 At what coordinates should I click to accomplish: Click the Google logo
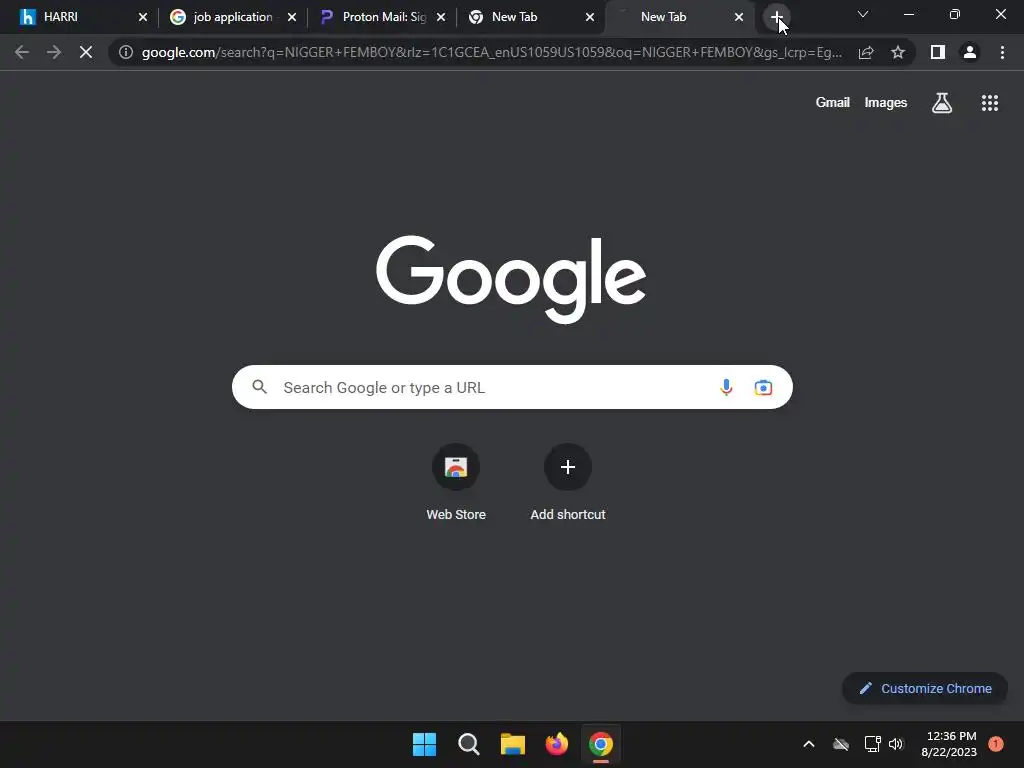coord(511,280)
